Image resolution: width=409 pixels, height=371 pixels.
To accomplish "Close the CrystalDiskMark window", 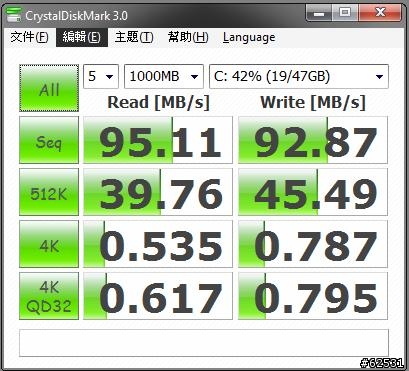I will click(x=380, y=13).
